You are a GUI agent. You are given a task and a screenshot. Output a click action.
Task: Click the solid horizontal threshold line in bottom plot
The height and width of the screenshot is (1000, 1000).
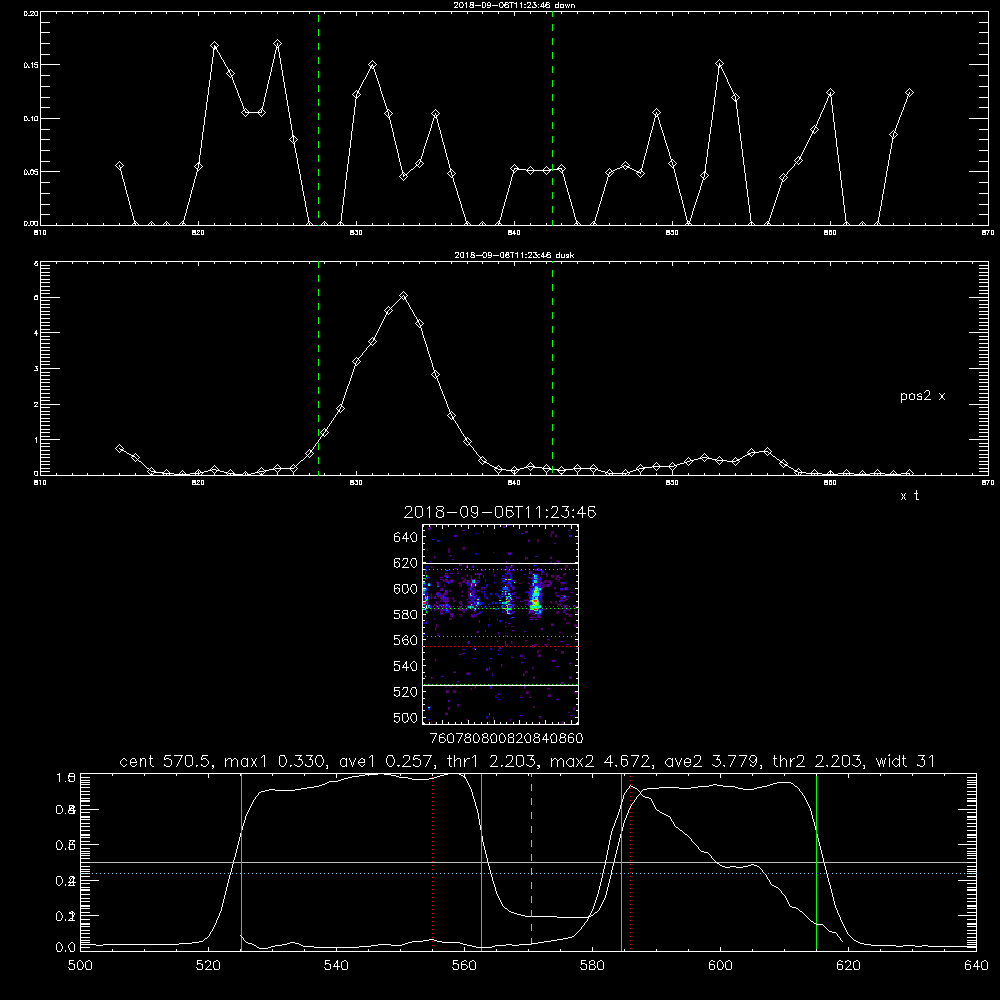528,862
